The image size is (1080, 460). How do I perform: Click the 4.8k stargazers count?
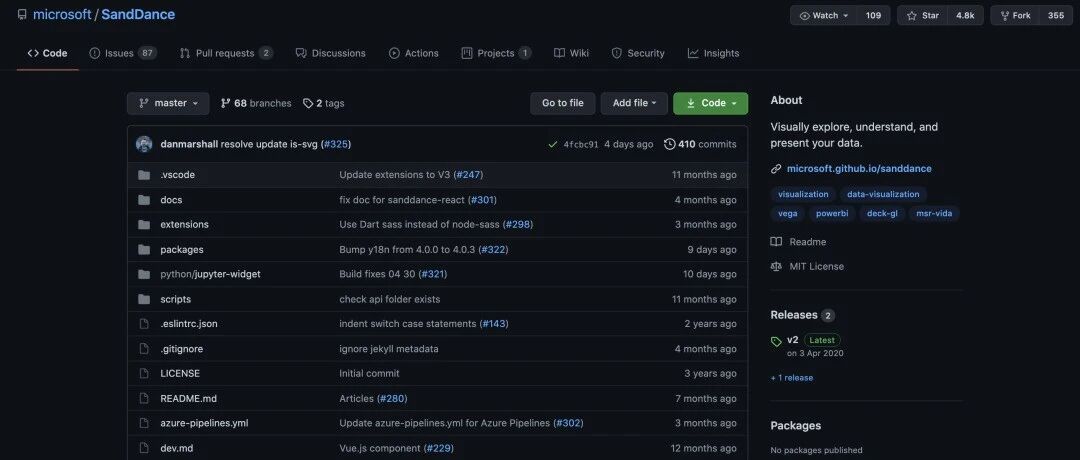(x=965, y=15)
